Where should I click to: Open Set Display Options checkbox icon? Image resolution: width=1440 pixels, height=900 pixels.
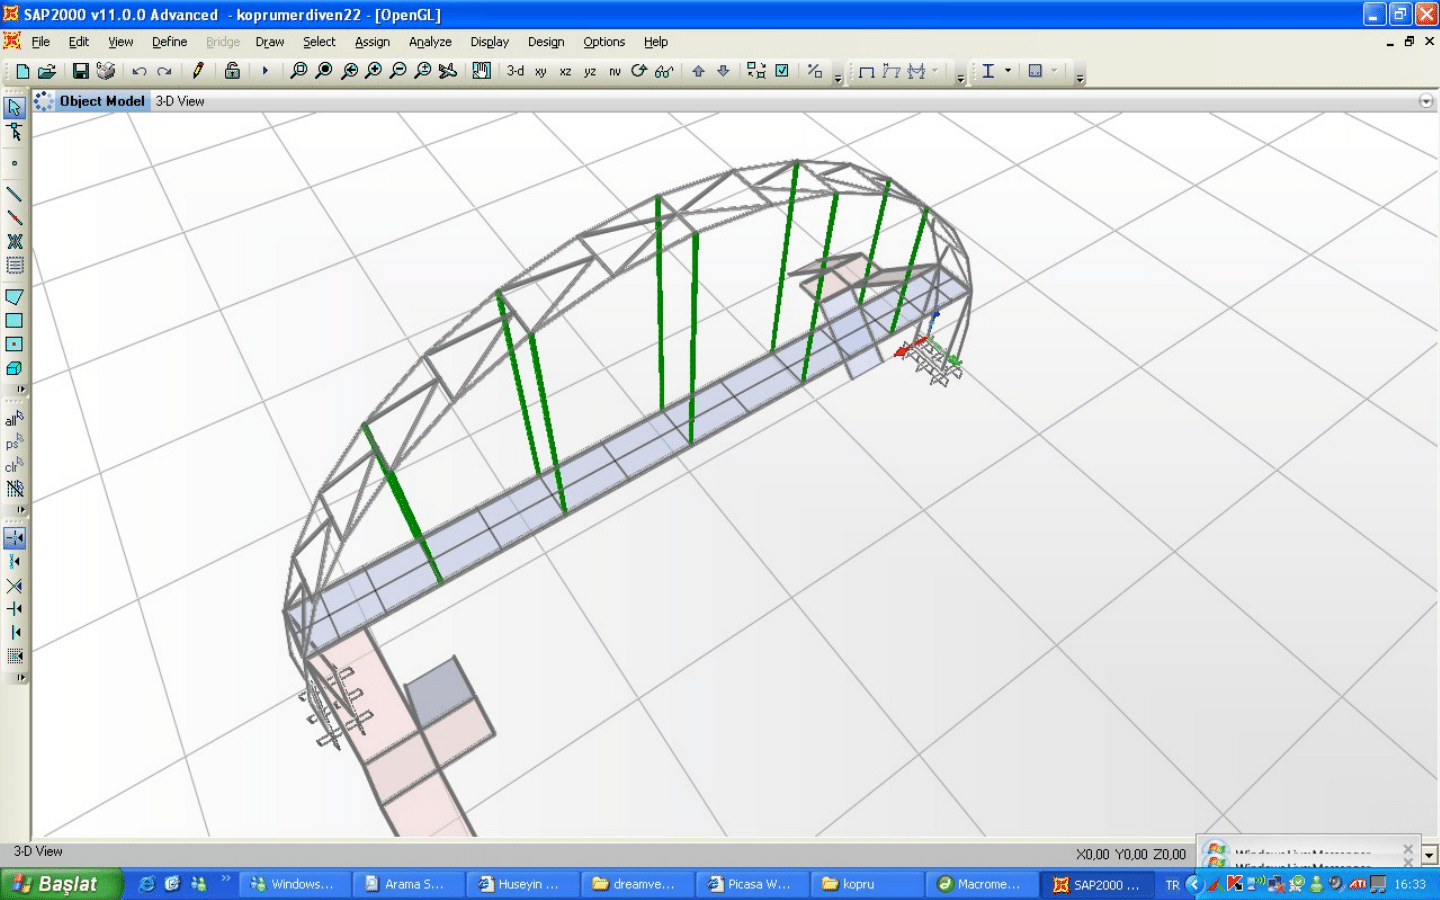tap(782, 71)
